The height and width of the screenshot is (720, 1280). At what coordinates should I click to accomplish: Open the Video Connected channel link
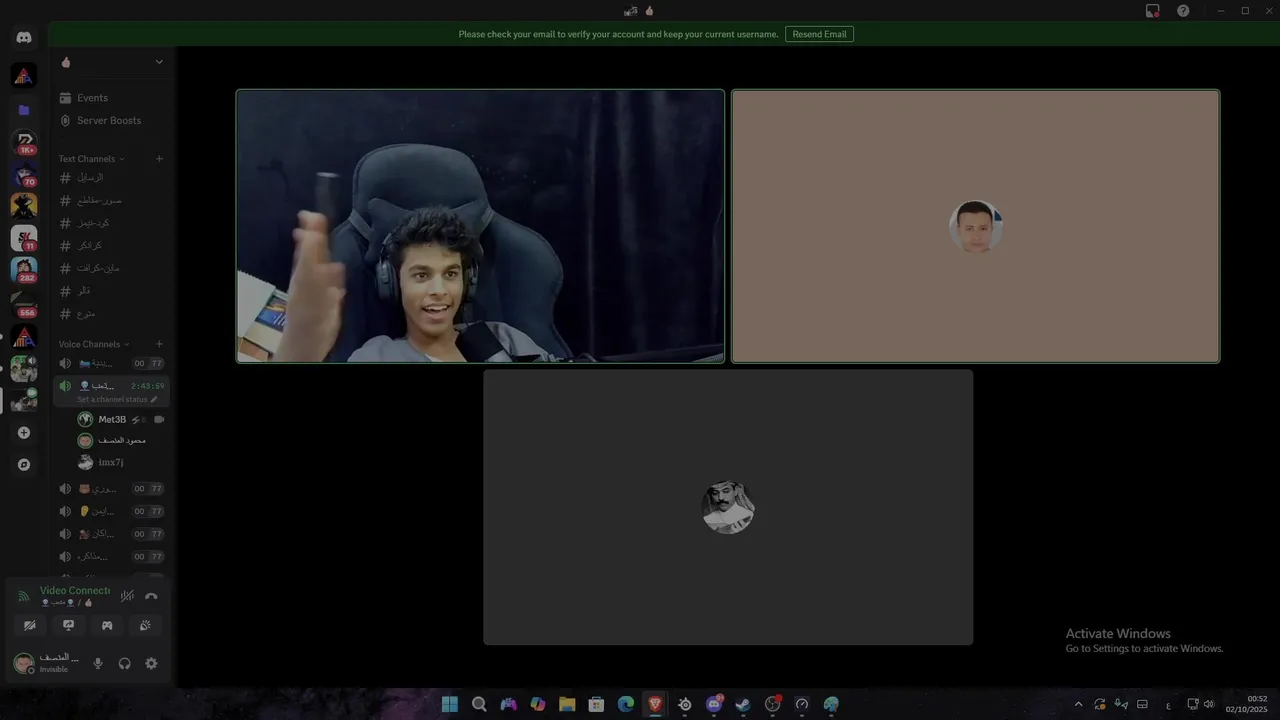(x=74, y=591)
